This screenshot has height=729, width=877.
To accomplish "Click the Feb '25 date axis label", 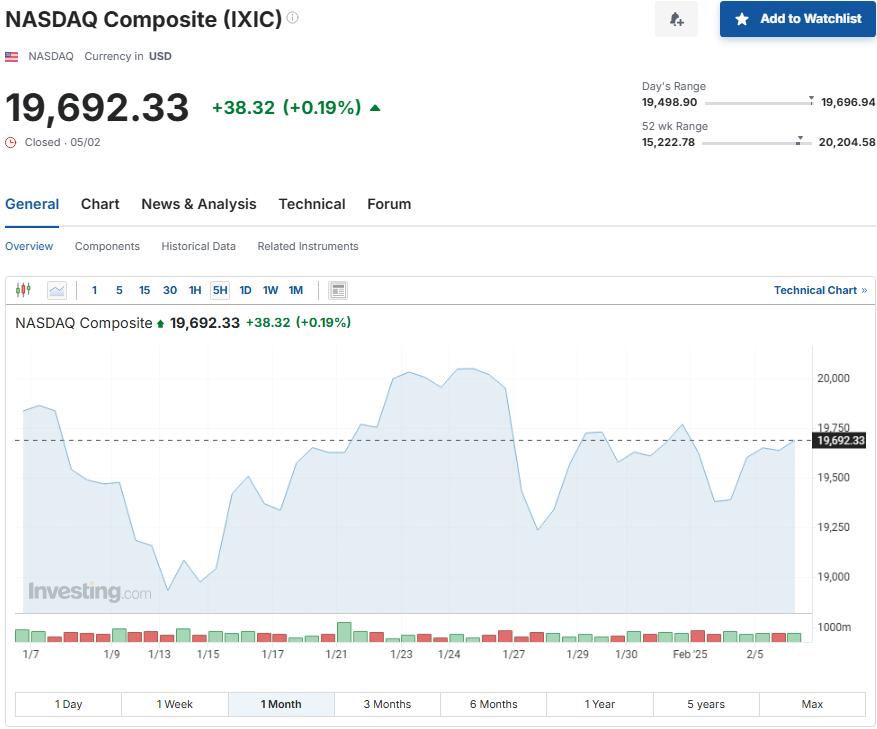I will pyautogui.click(x=690, y=654).
